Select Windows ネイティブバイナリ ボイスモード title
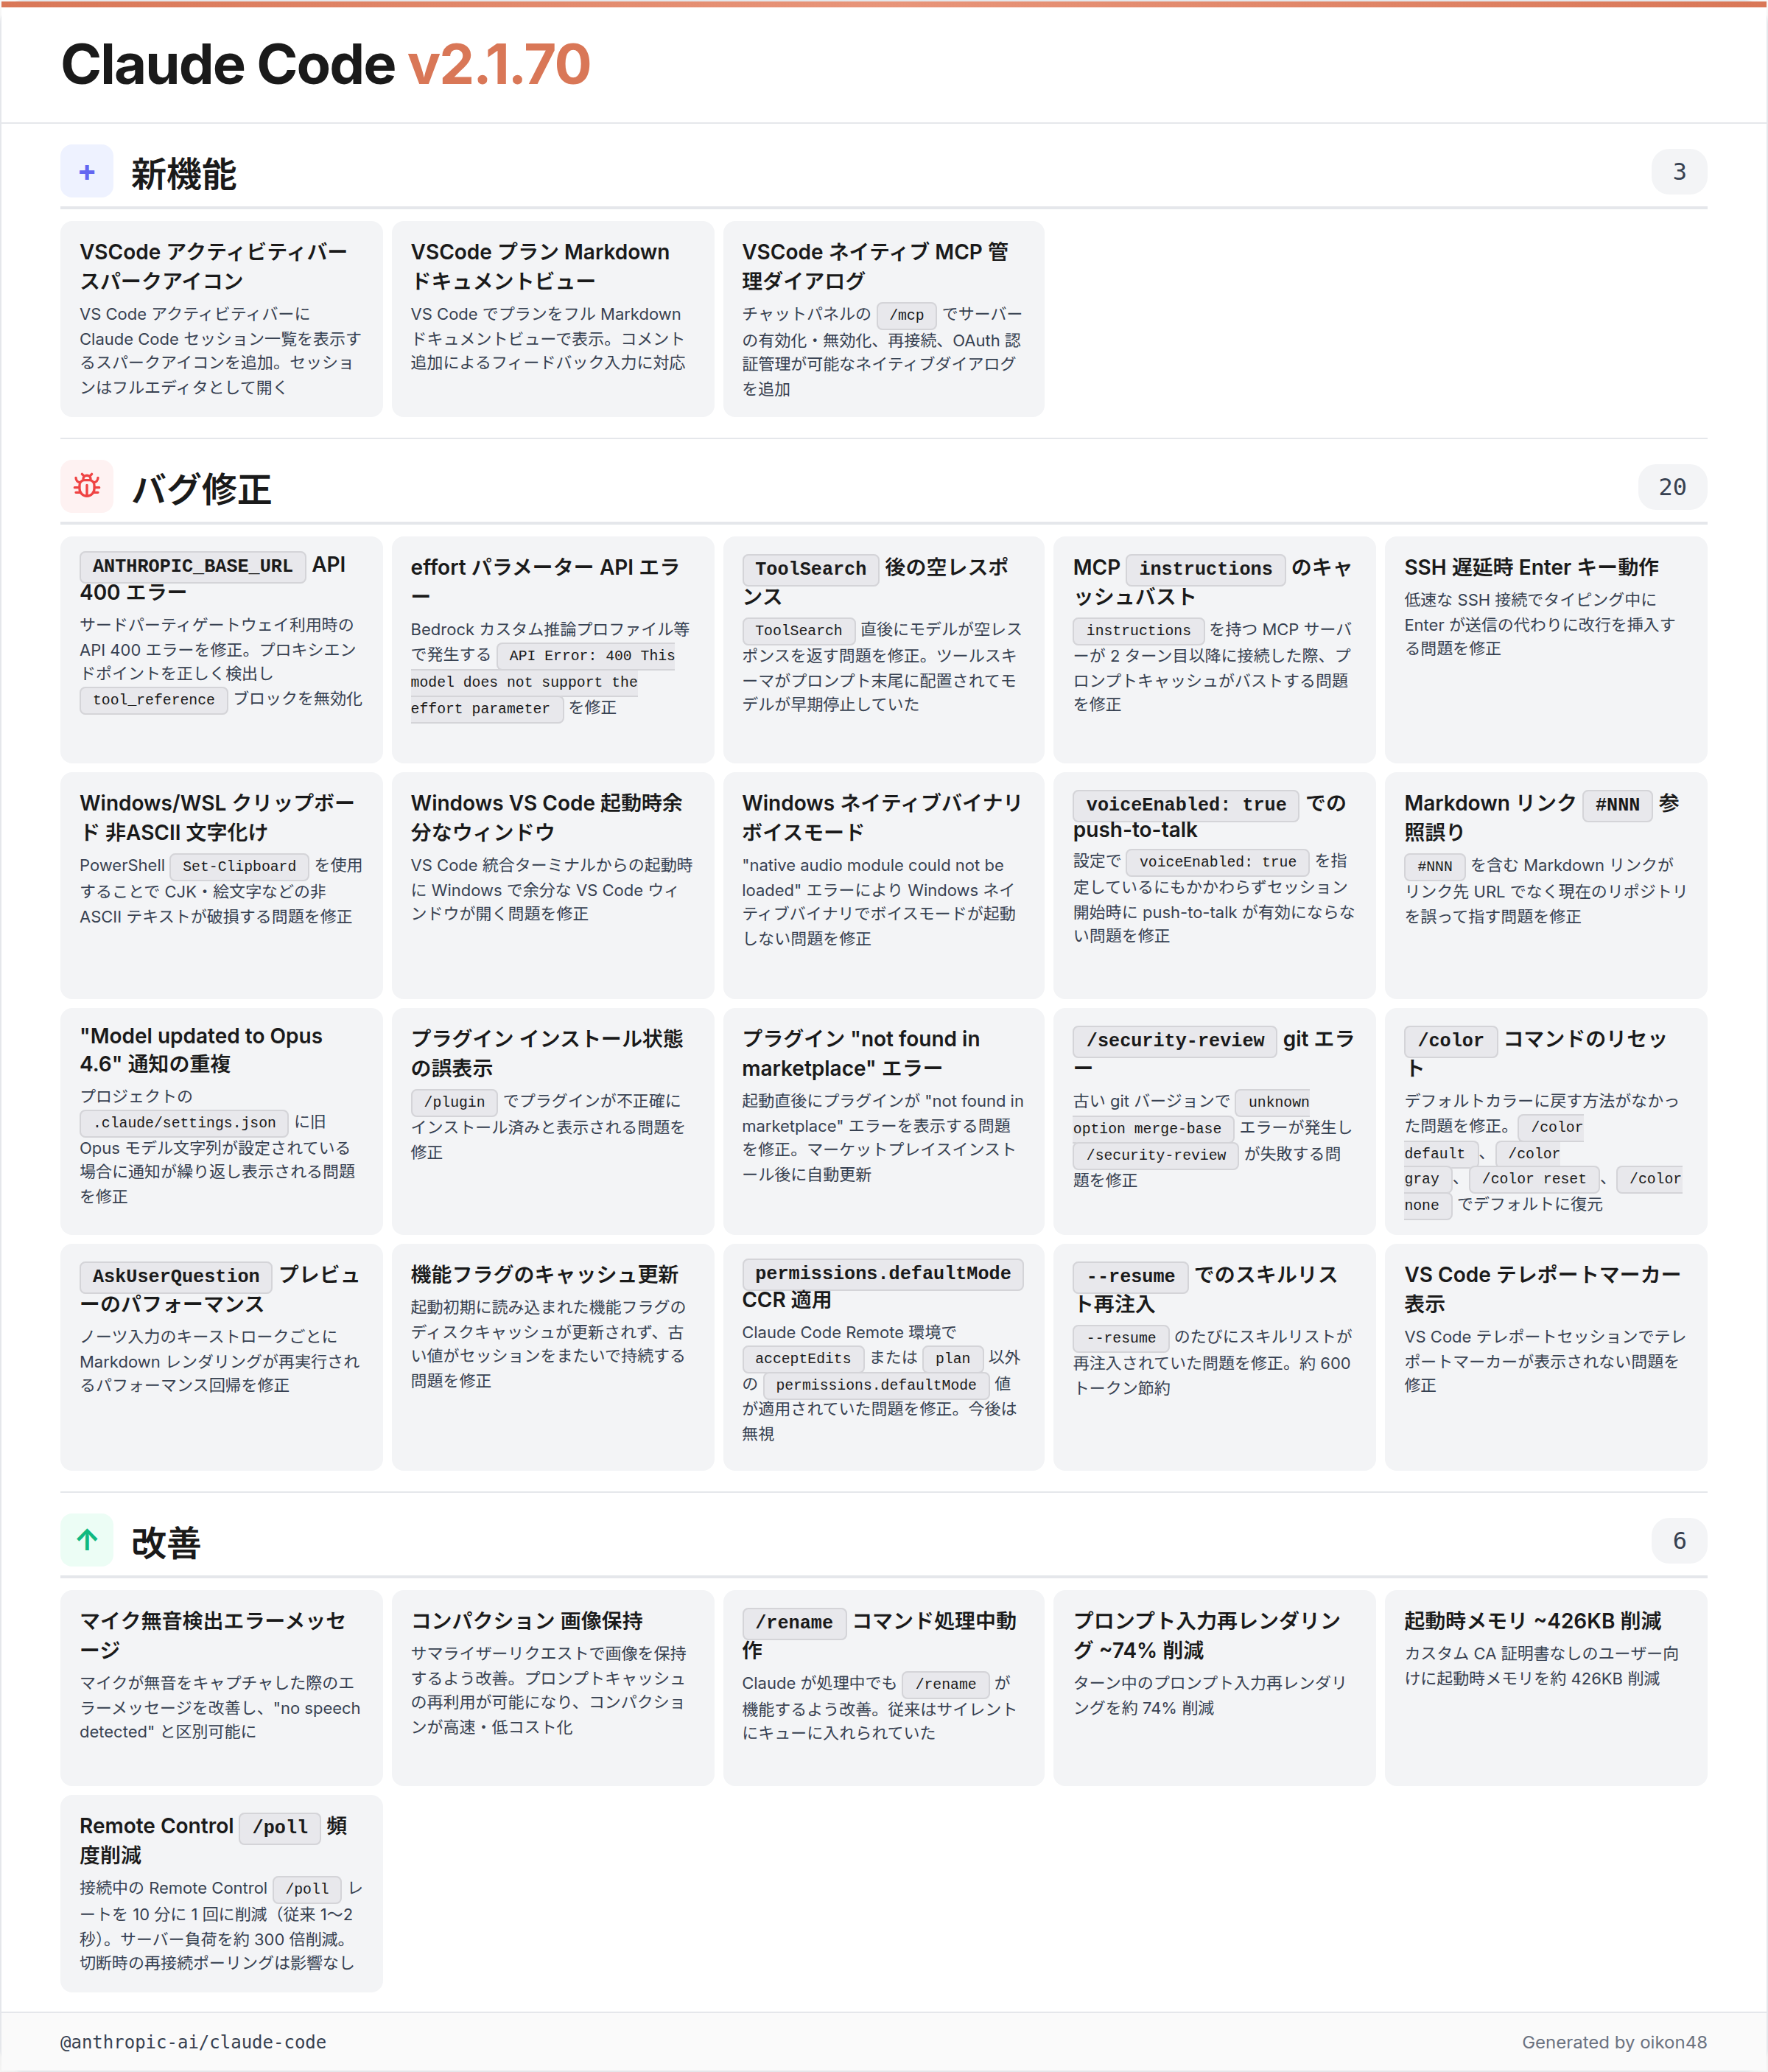Viewport: 1768px width, 2072px height. click(882, 817)
